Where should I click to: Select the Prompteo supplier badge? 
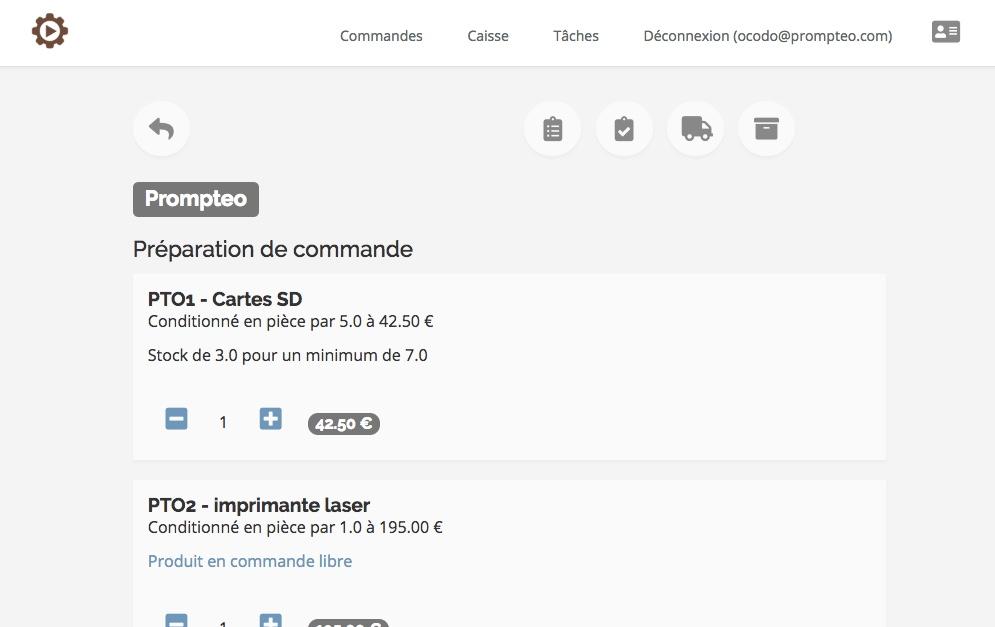pyautogui.click(x=195, y=199)
